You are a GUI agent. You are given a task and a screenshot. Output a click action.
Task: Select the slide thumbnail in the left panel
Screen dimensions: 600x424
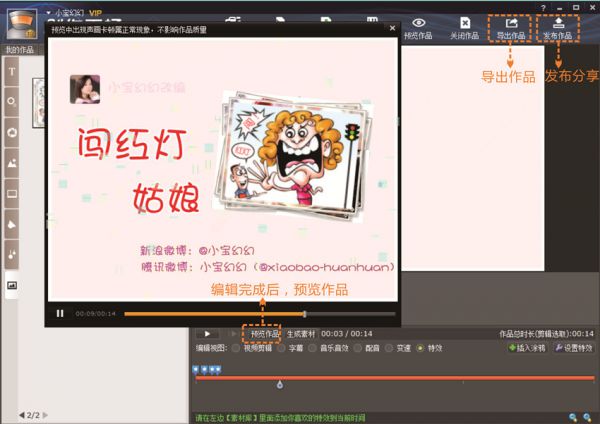coord(39,103)
